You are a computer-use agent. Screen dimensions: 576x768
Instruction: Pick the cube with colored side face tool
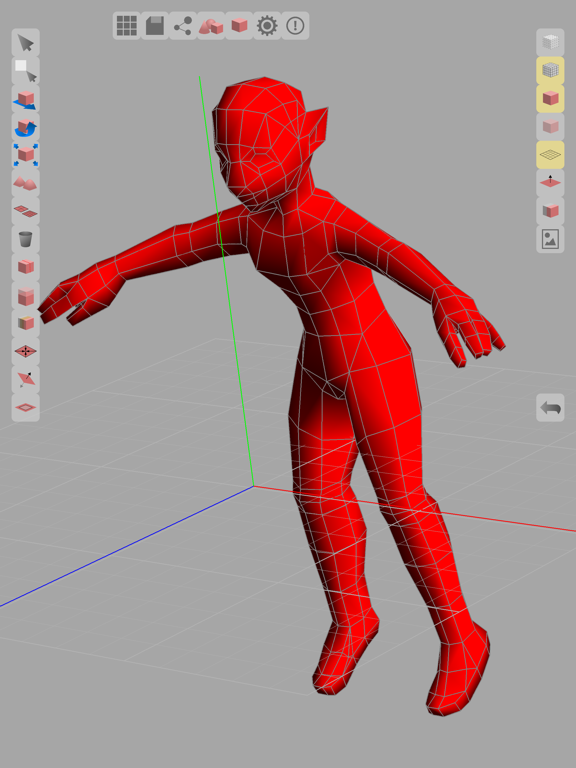[25, 323]
